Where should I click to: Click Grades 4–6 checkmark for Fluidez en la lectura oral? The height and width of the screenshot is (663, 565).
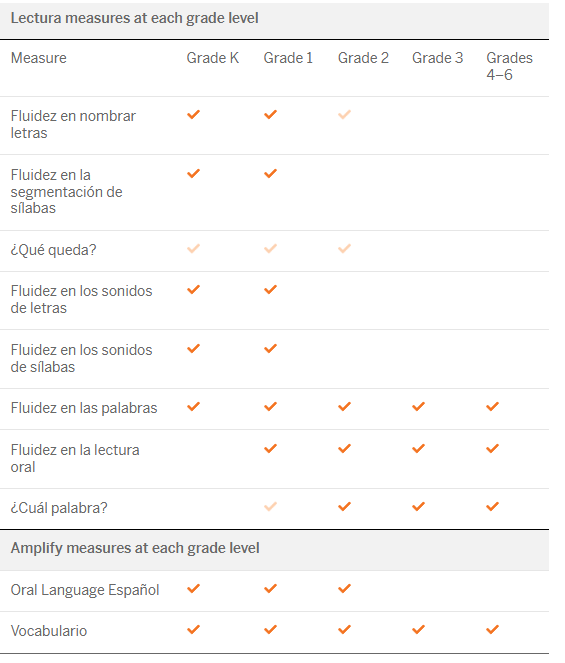[x=493, y=449]
